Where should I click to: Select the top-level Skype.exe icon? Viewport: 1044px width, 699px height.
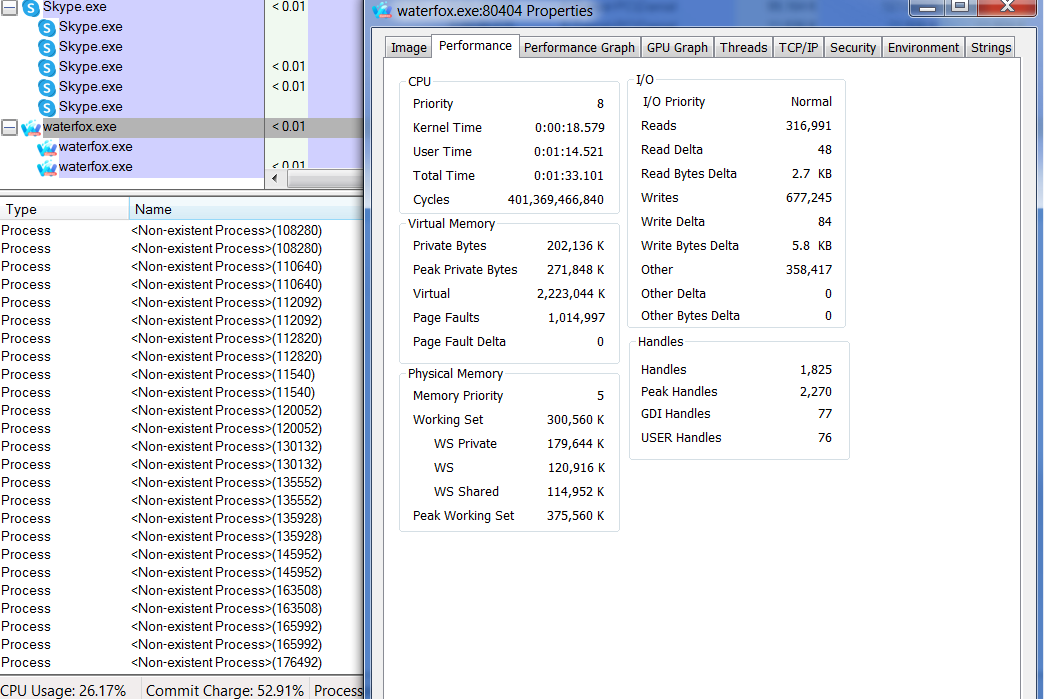coord(31,7)
